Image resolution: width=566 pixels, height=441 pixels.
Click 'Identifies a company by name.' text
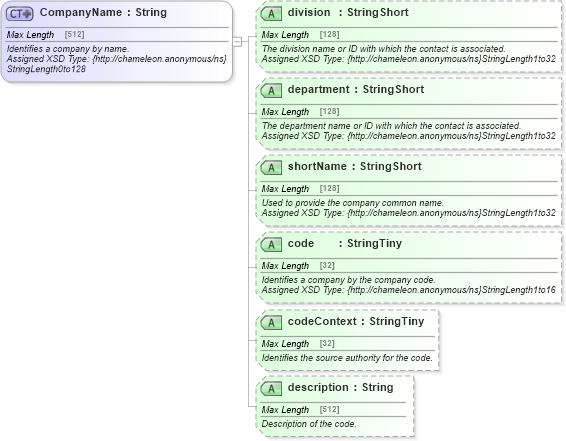(x=68, y=49)
